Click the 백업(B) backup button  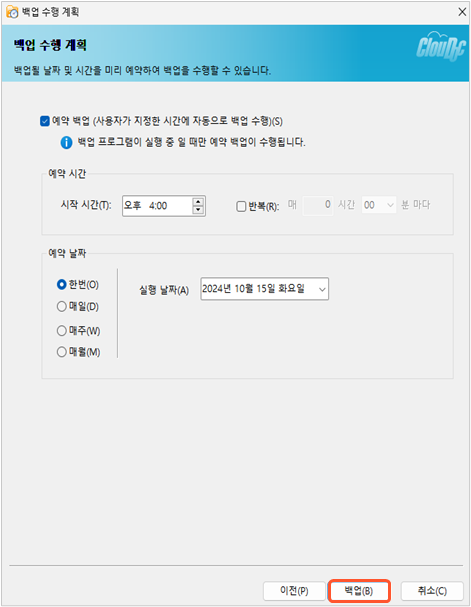point(359,591)
